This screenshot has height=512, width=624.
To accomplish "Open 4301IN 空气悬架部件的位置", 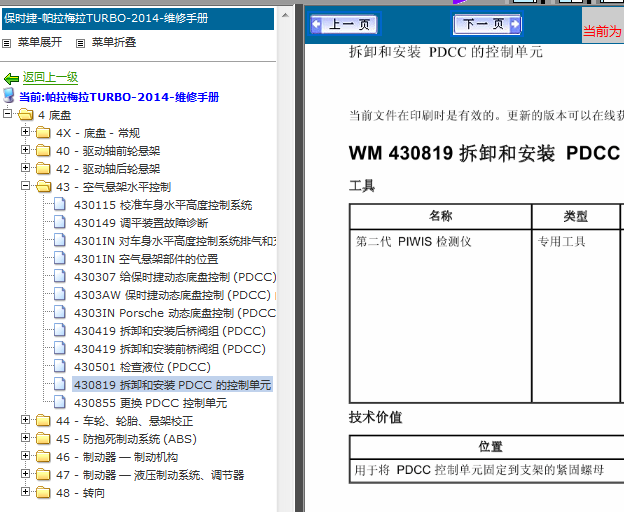I will pos(146,259).
